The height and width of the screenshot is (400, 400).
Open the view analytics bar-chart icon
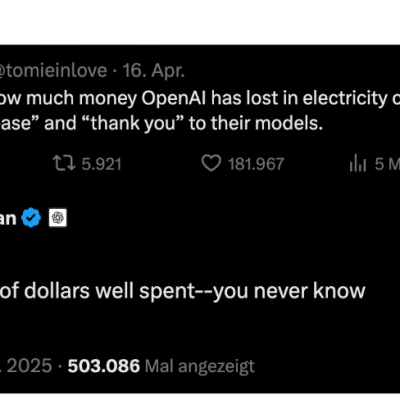[358, 164]
